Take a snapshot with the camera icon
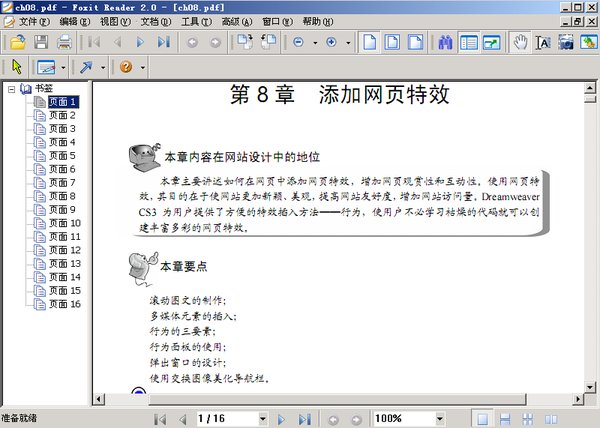600x428 pixels. click(x=566, y=42)
